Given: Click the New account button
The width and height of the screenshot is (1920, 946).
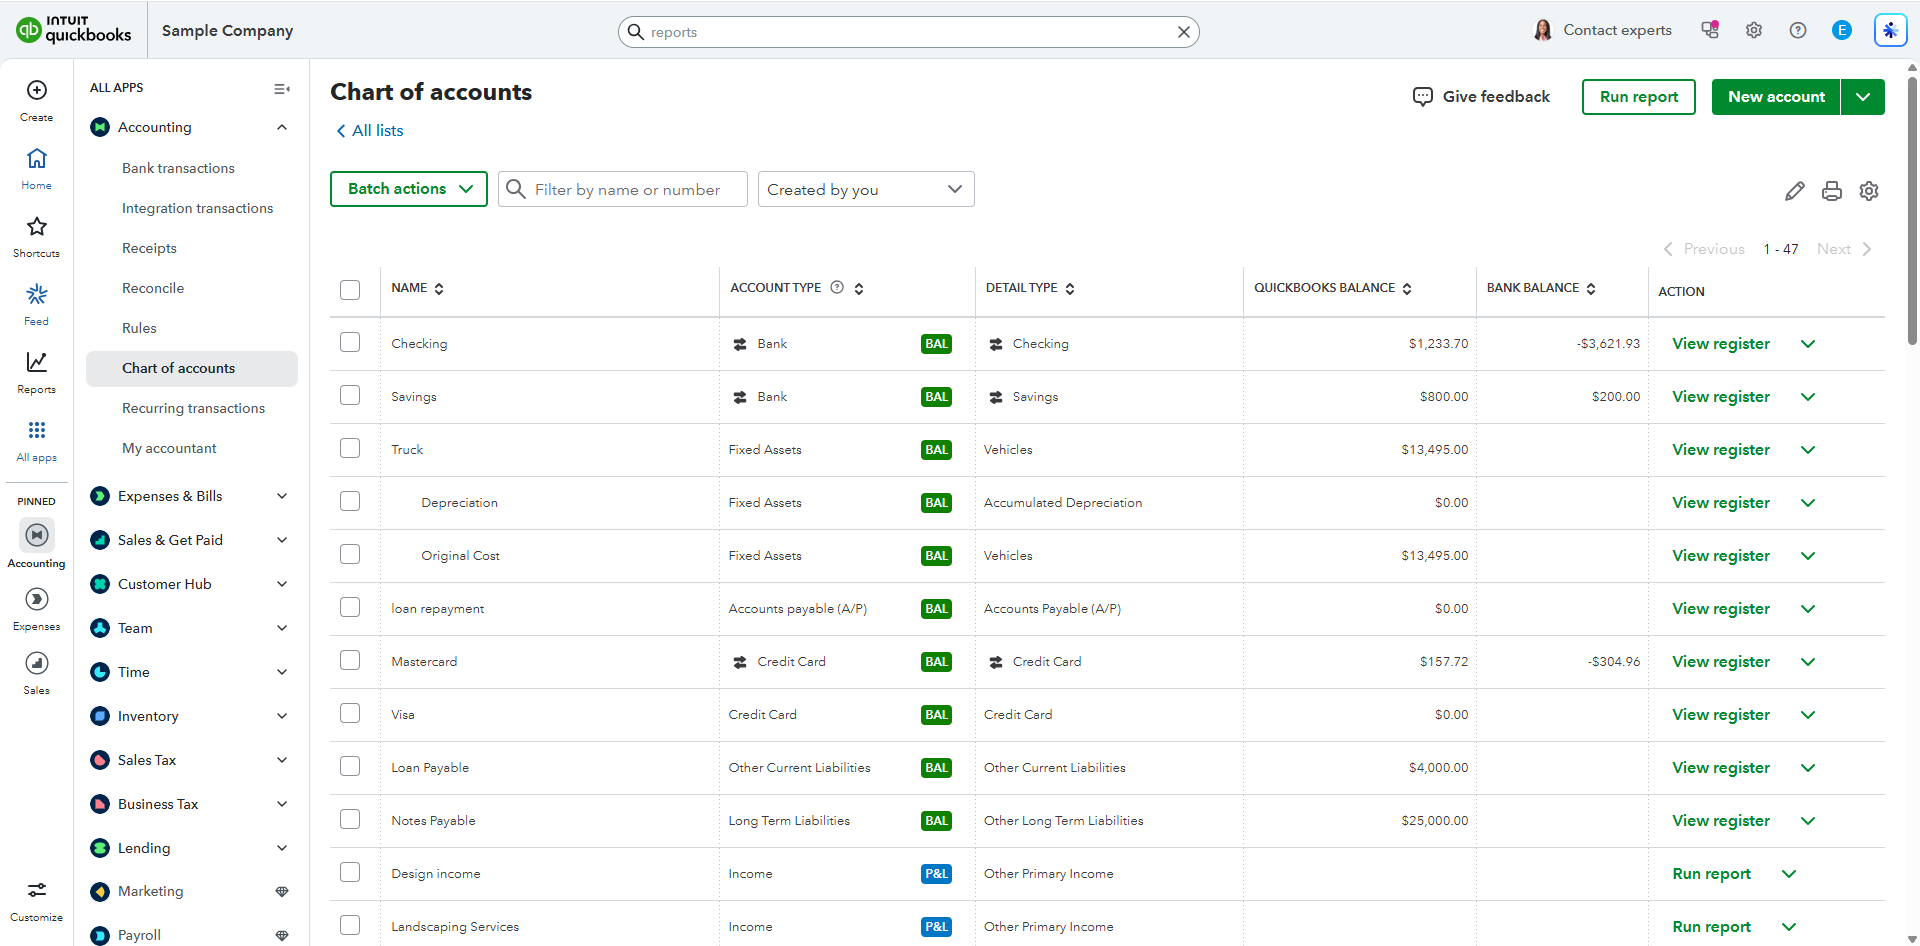Looking at the screenshot, I should [1776, 97].
